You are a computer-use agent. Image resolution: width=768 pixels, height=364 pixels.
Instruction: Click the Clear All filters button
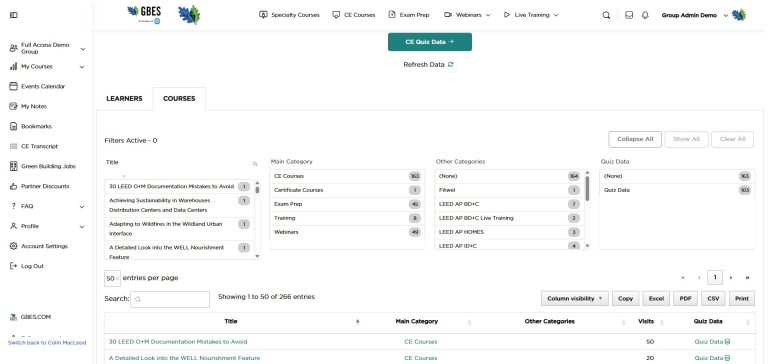tap(732, 139)
